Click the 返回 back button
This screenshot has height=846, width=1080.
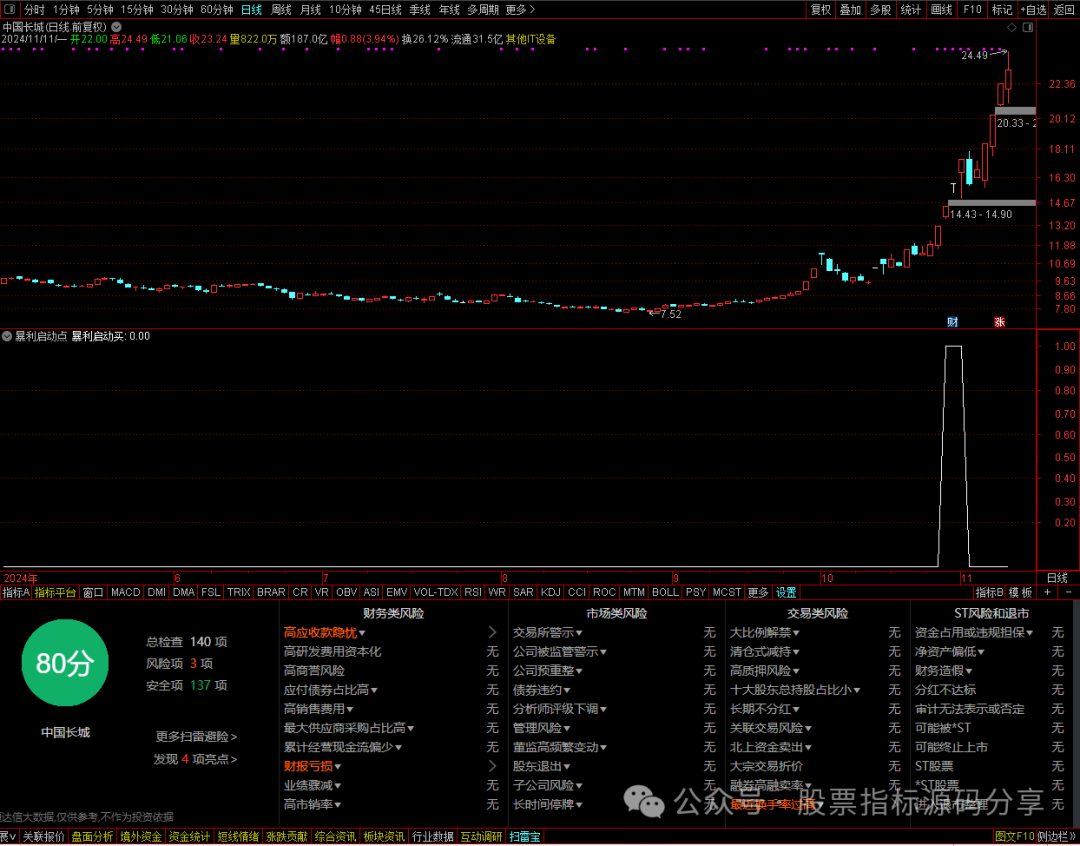(x=1064, y=10)
